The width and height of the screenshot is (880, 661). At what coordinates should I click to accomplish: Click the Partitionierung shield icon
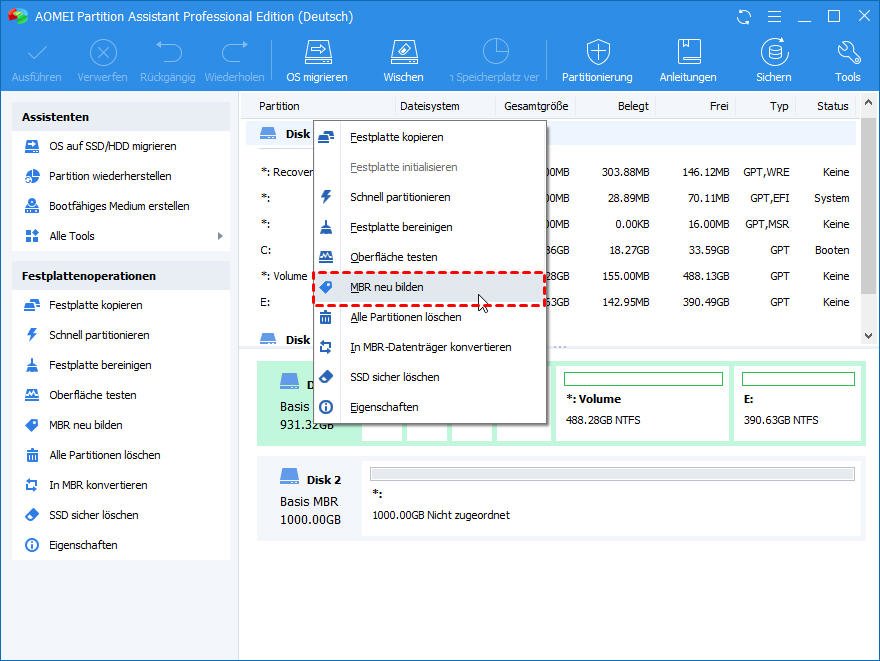pyautogui.click(x=597, y=60)
